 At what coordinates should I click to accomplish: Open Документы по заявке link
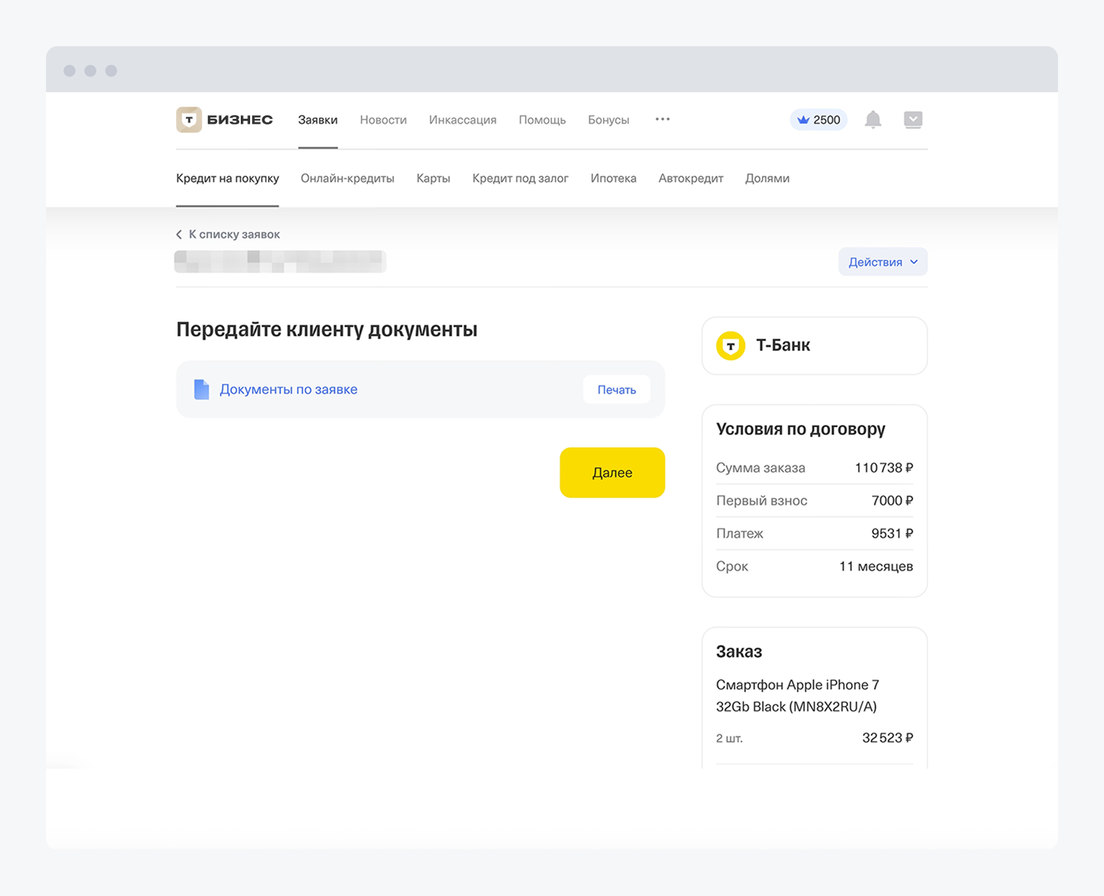pyautogui.click(x=288, y=390)
